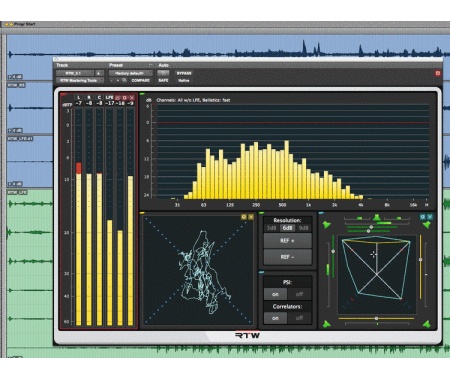450x380 pixels.
Task: Open the RTW_5.1 track selector dropdown
Action: [75, 73]
